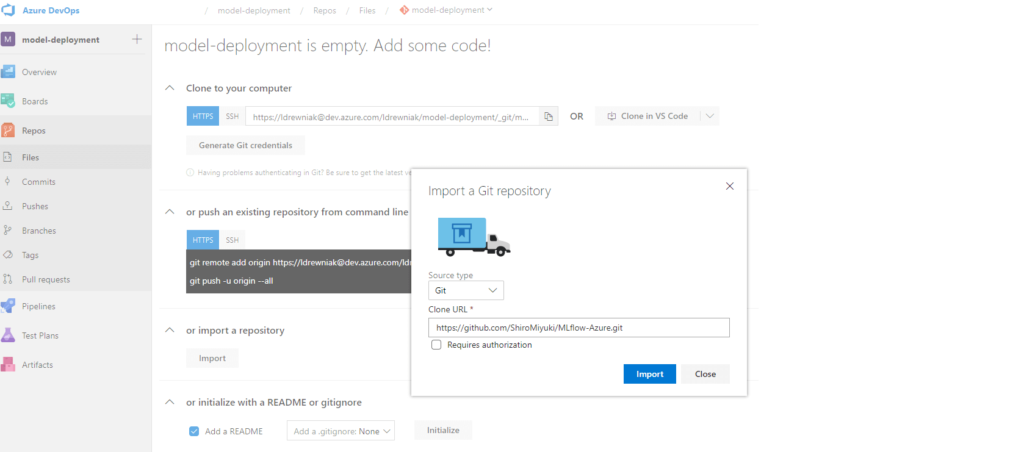Open the Pipelines icon in sidebar
The width and height of the screenshot is (1024, 452).
pos(8,306)
